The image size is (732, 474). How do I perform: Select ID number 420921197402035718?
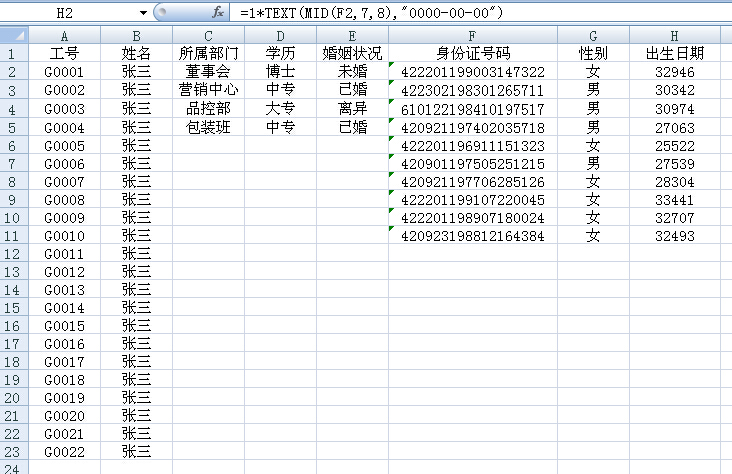pos(472,127)
